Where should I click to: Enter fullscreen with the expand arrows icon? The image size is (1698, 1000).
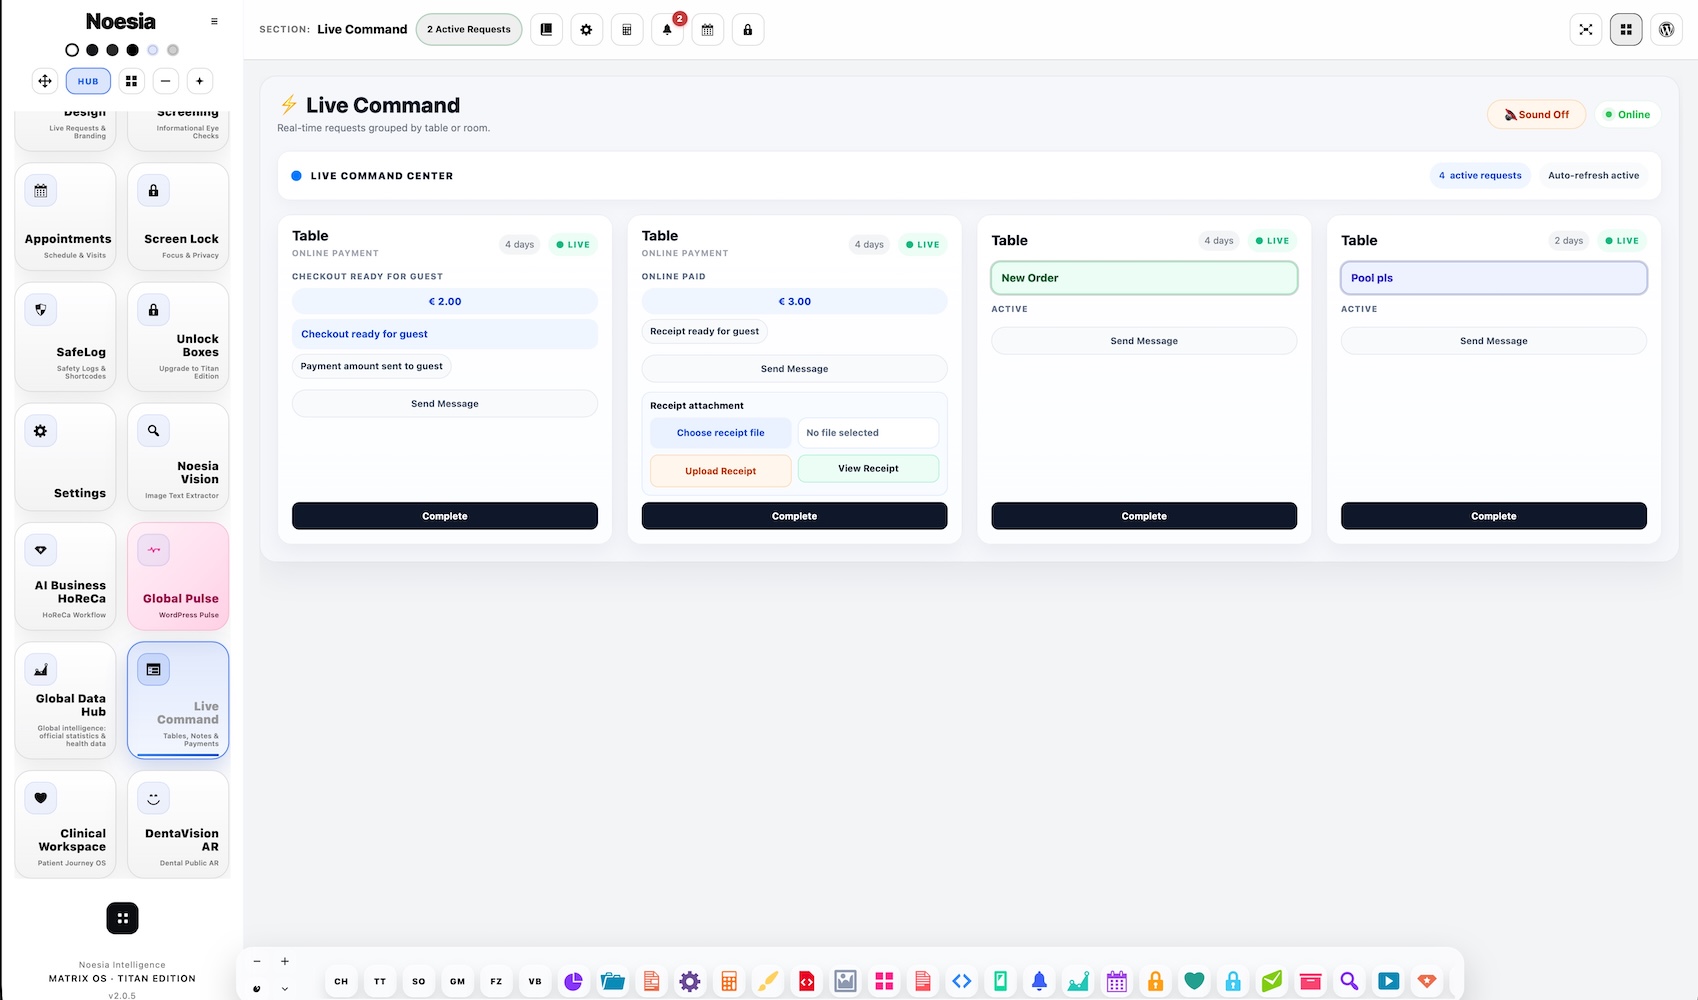(x=1586, y=30)
